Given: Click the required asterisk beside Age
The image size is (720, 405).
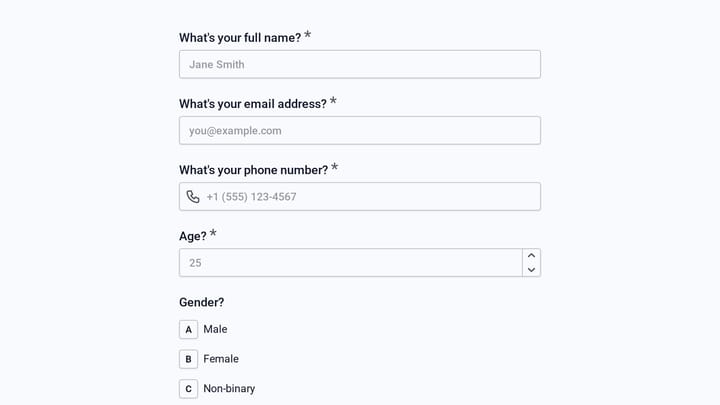Looking at the screenshot, I should 213,233.
